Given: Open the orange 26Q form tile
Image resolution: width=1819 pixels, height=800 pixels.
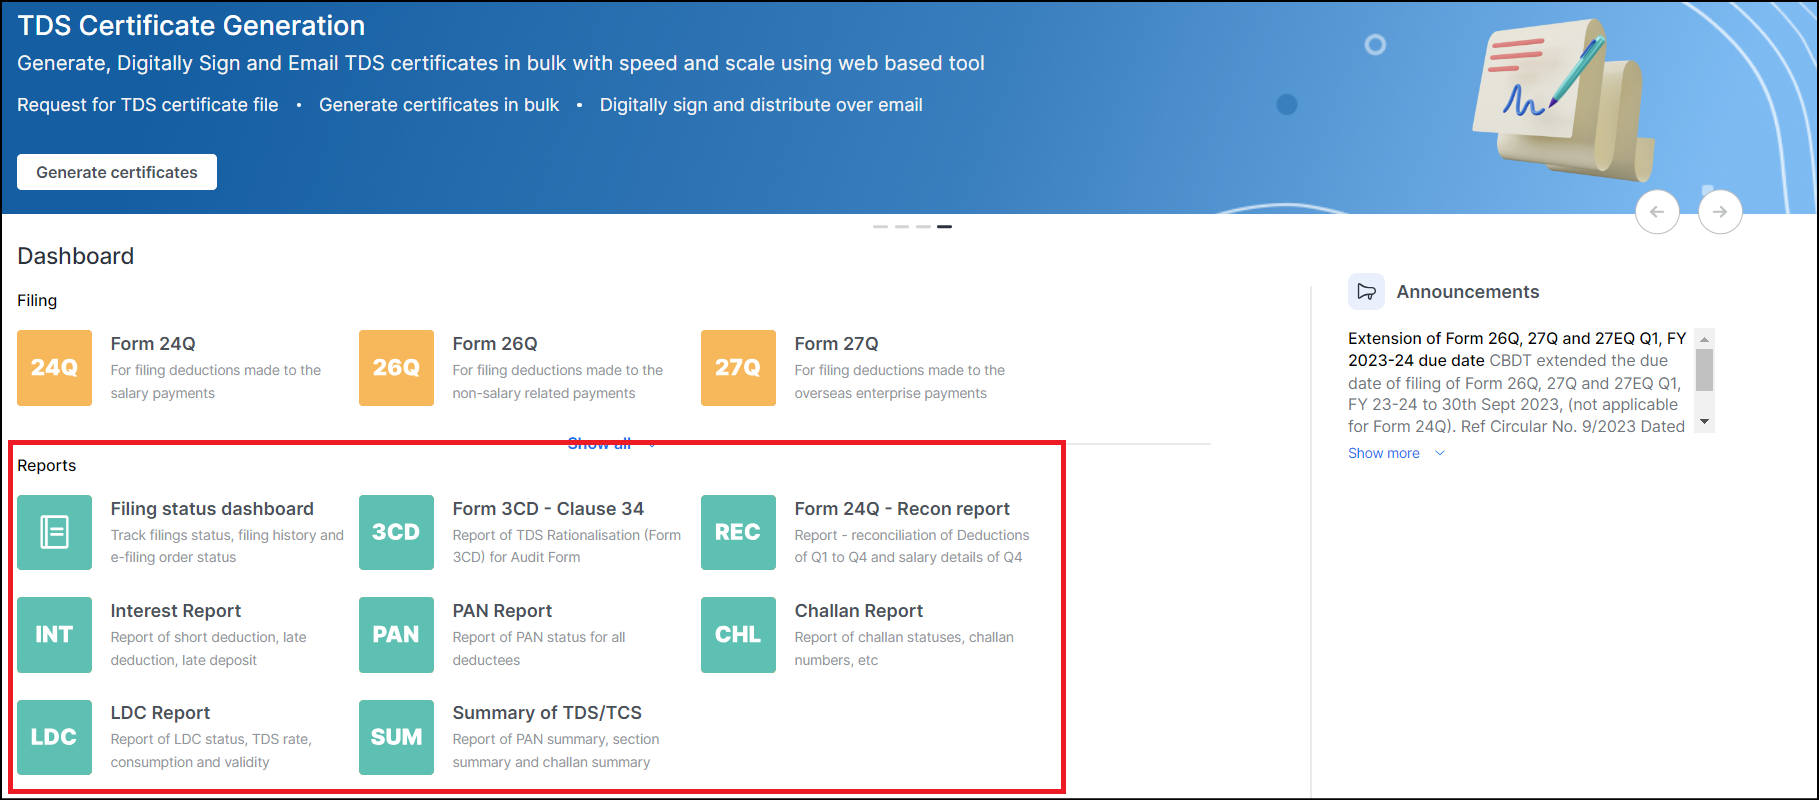Looking at the screenshot, I should coord(396,368).
